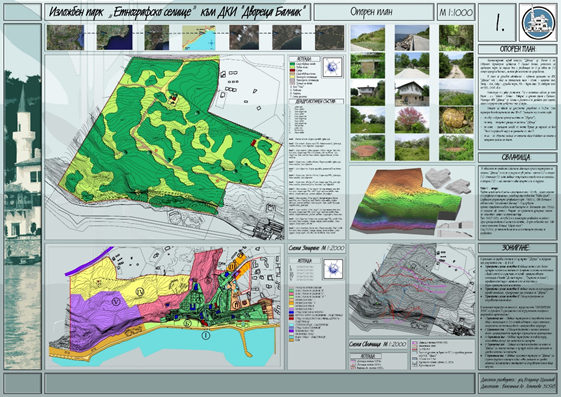561x397 pixels.
Task: Click the 'ЗОНИРАНЕ:' section heading
Action: [x=517, y=248]
